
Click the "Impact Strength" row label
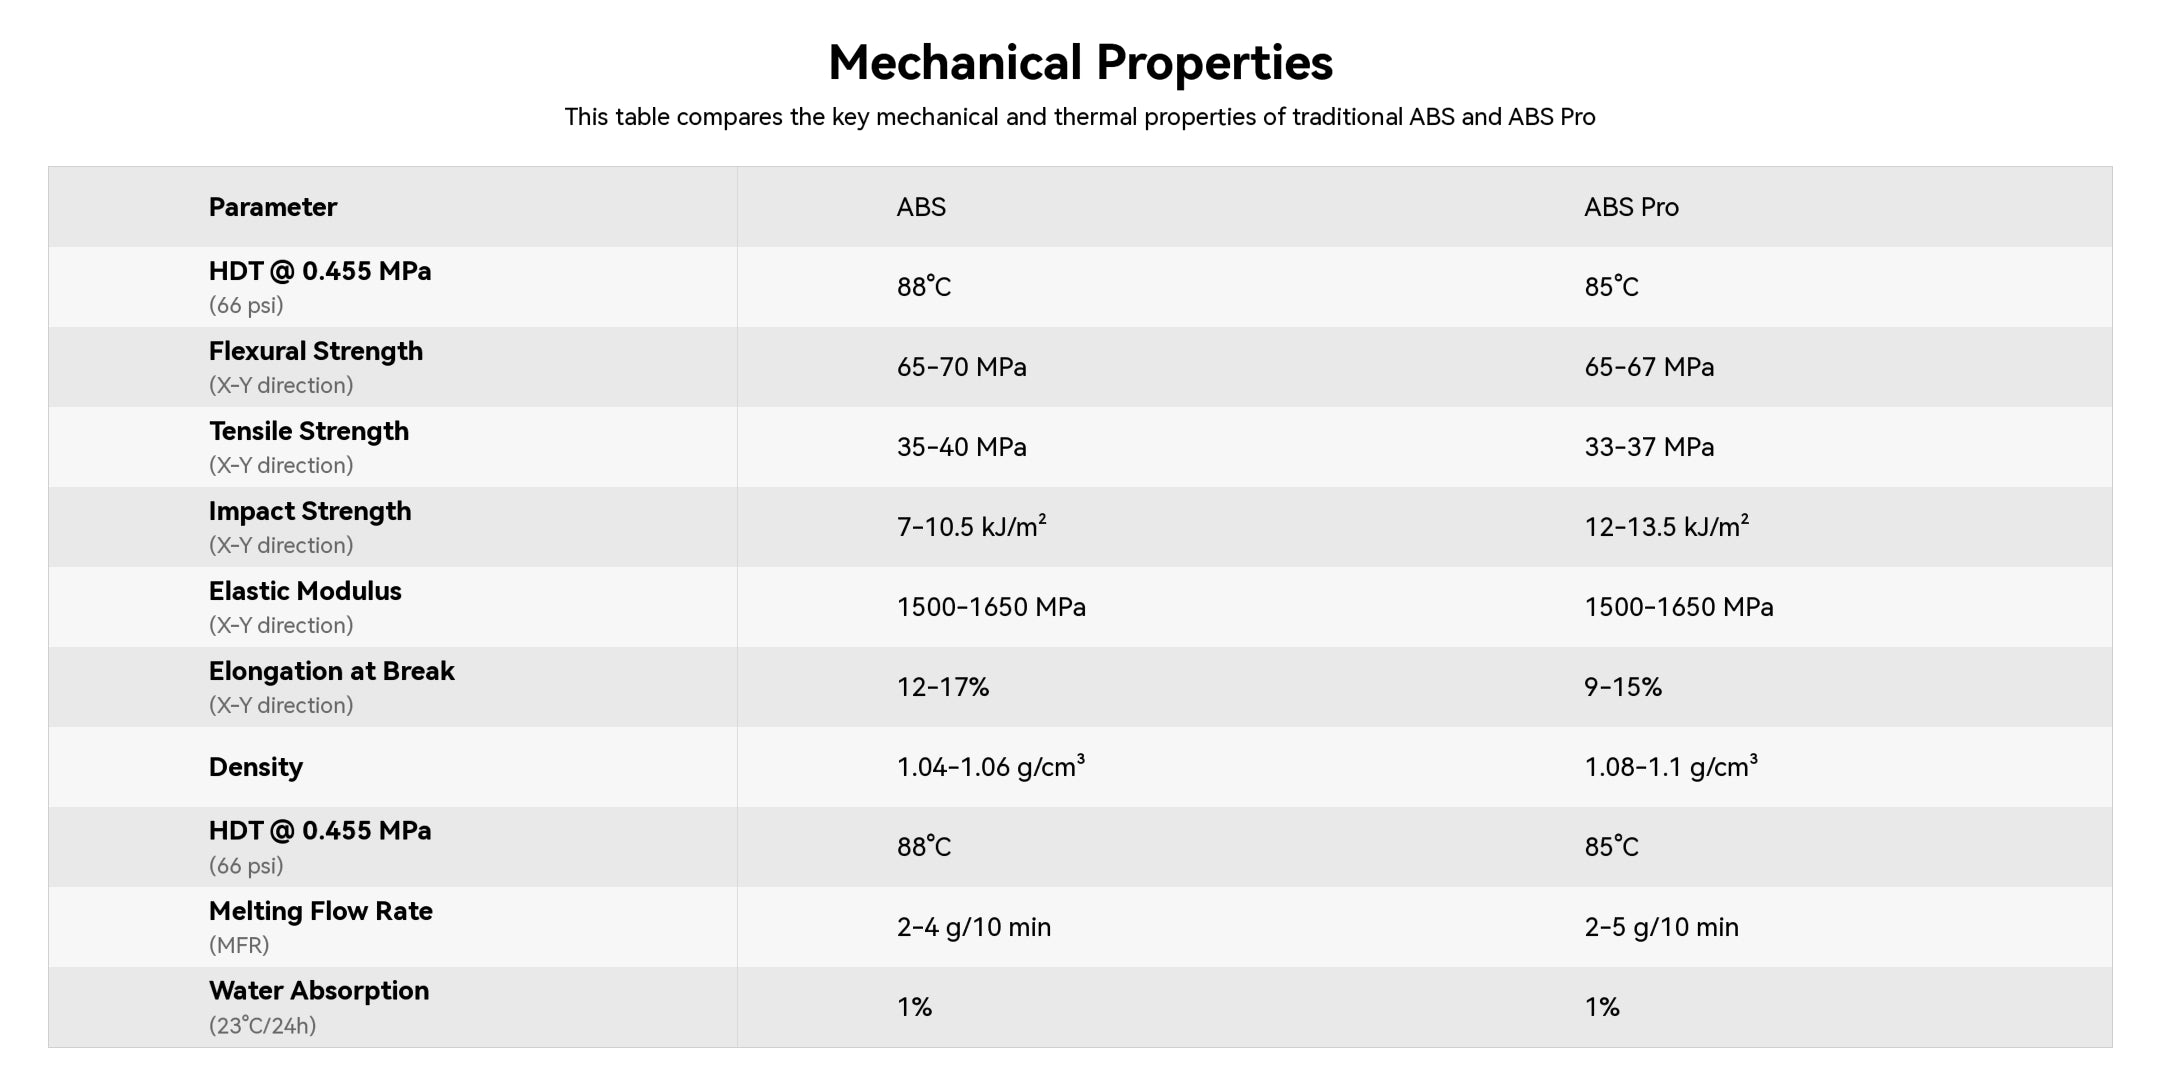tap(309, 511)
